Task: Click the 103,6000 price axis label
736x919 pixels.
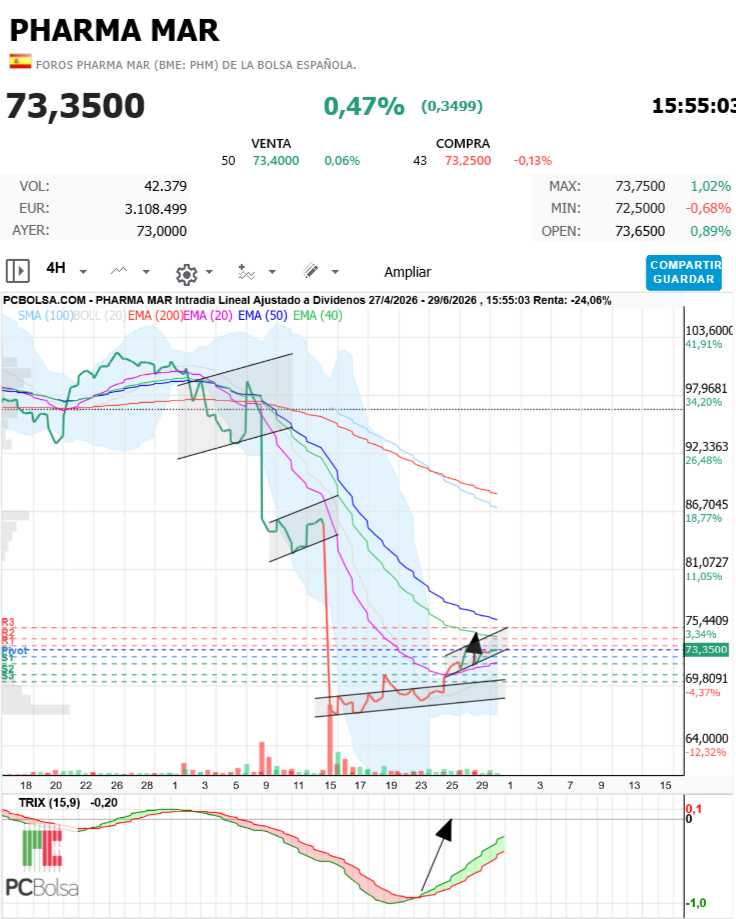Action: click(709, 331)
